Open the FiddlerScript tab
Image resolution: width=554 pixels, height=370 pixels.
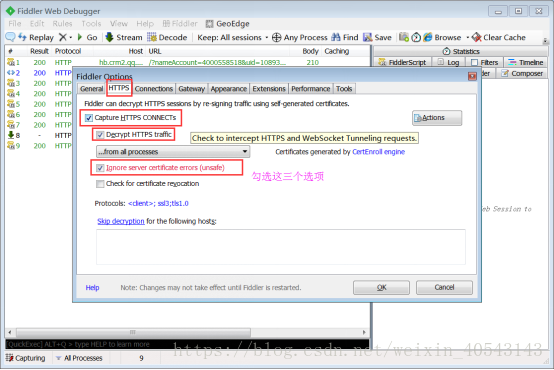(402, 62)
